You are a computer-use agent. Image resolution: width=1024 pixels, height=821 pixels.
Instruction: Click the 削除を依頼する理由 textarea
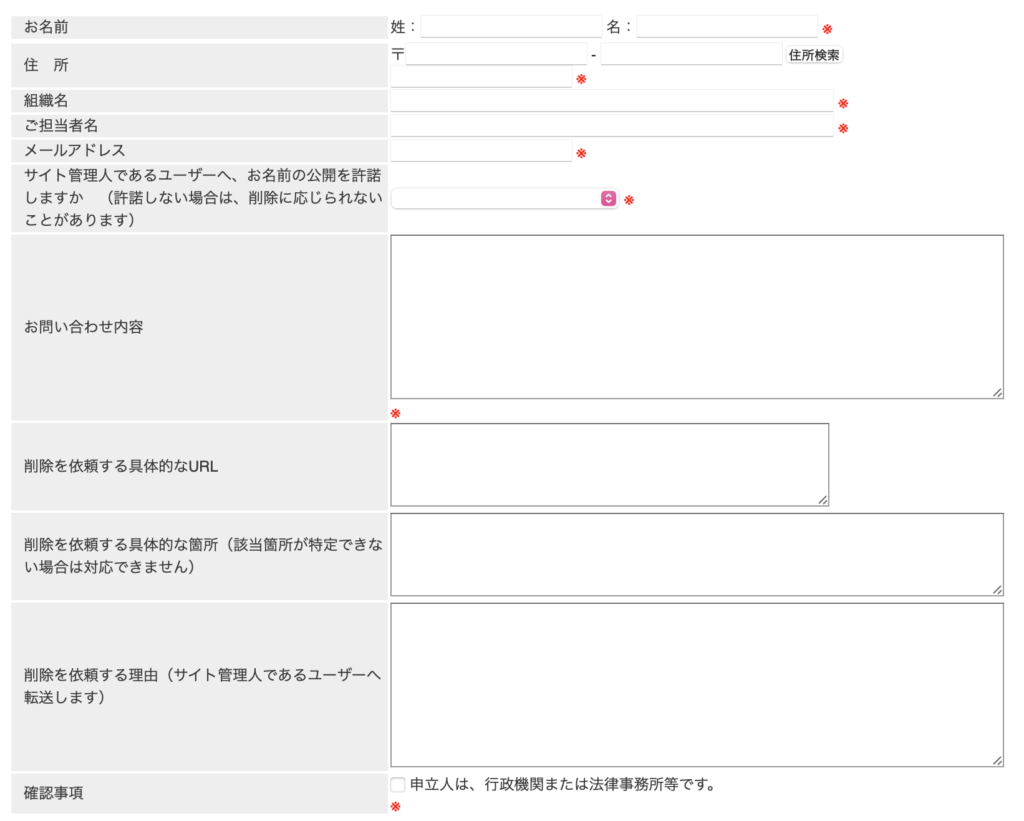pyautogui.click(x=697, y=683)
